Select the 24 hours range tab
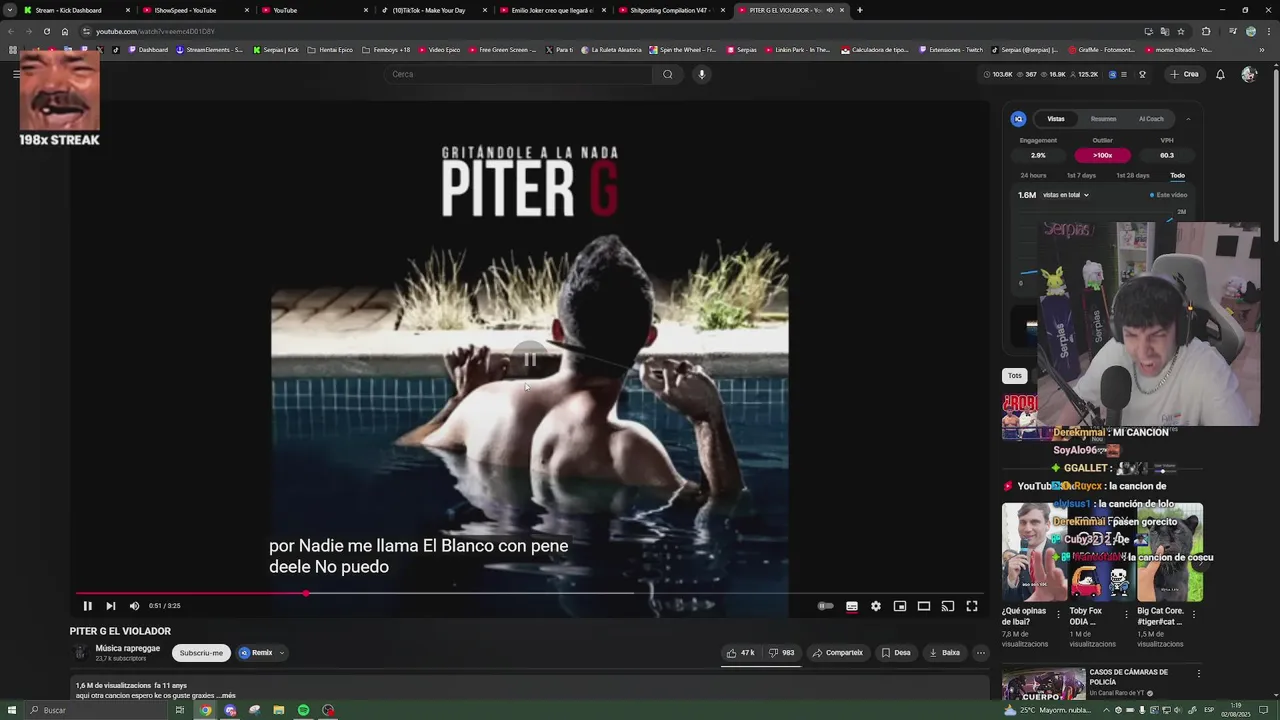Screen dimensions: 1280x720 point(1033,176)
